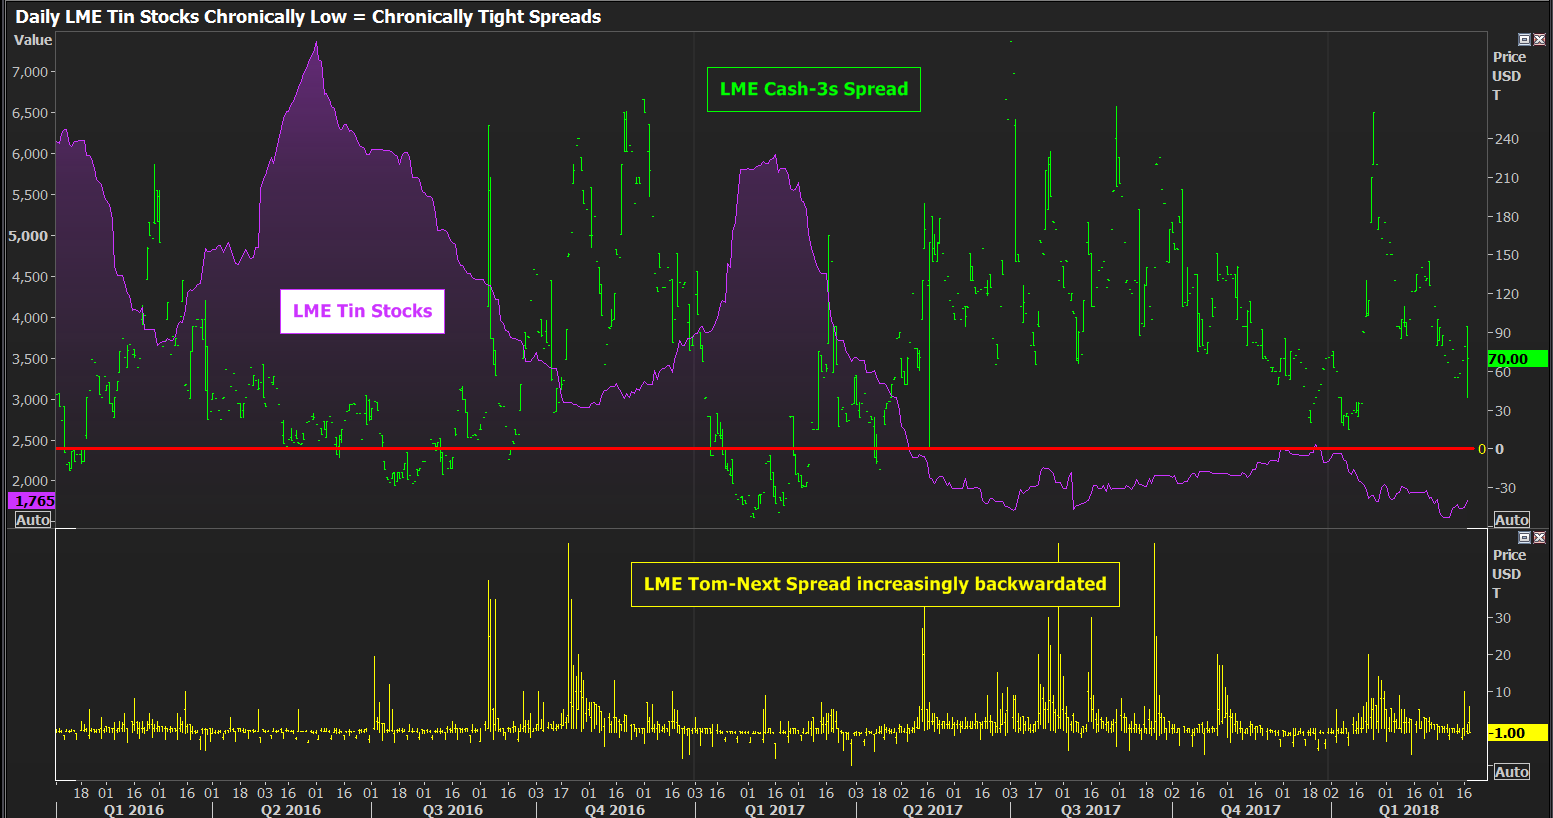Image resolution: width=1553 pixels, height=818 pixels.
Task: Toggle Auto scale on lower pane Price axis
Action: pos(1511,772)
